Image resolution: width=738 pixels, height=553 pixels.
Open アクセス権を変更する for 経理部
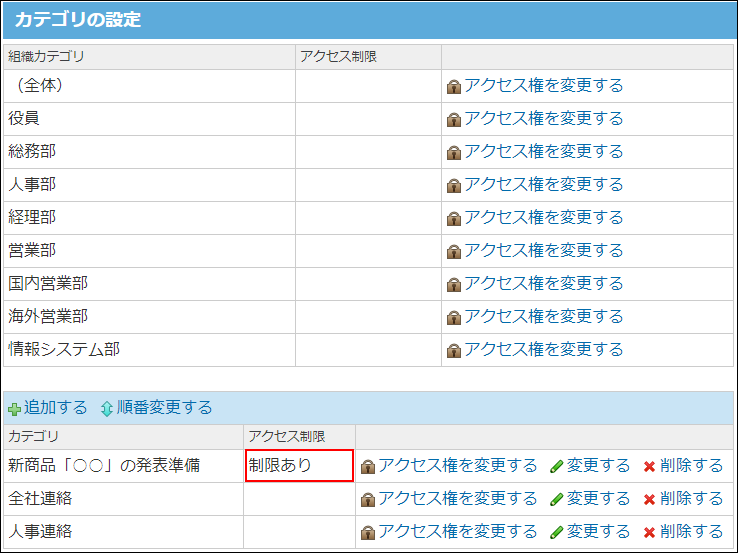click(544, 217)
